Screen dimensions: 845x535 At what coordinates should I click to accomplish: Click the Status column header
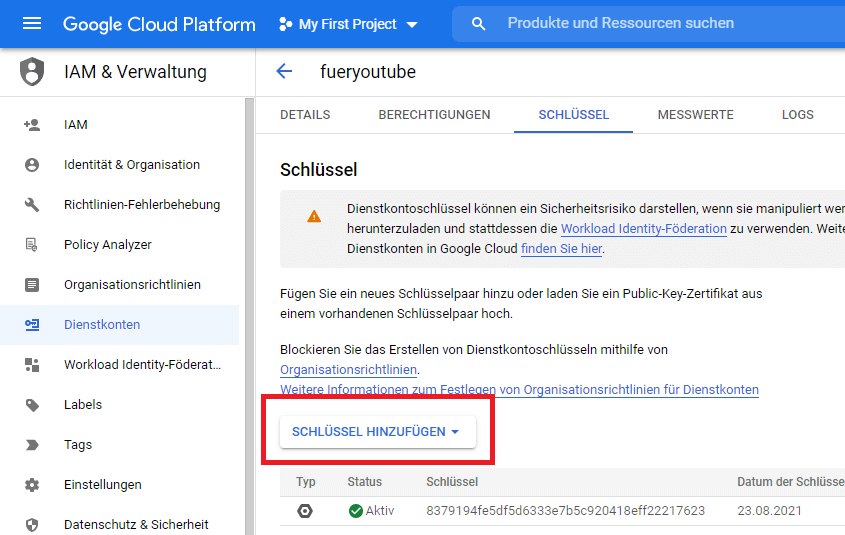pos(364,482)
